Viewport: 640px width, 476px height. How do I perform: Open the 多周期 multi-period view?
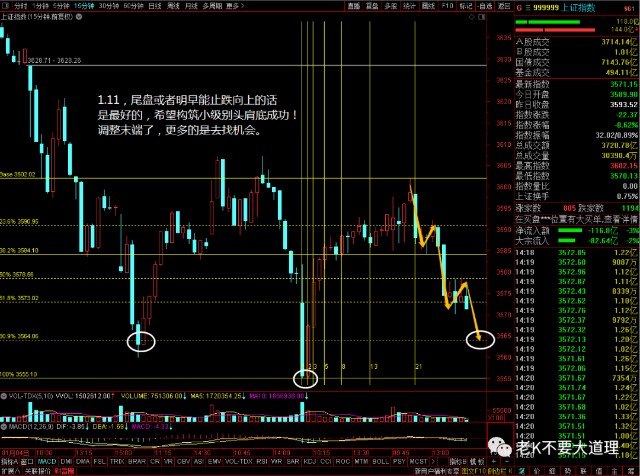point(212,6)
